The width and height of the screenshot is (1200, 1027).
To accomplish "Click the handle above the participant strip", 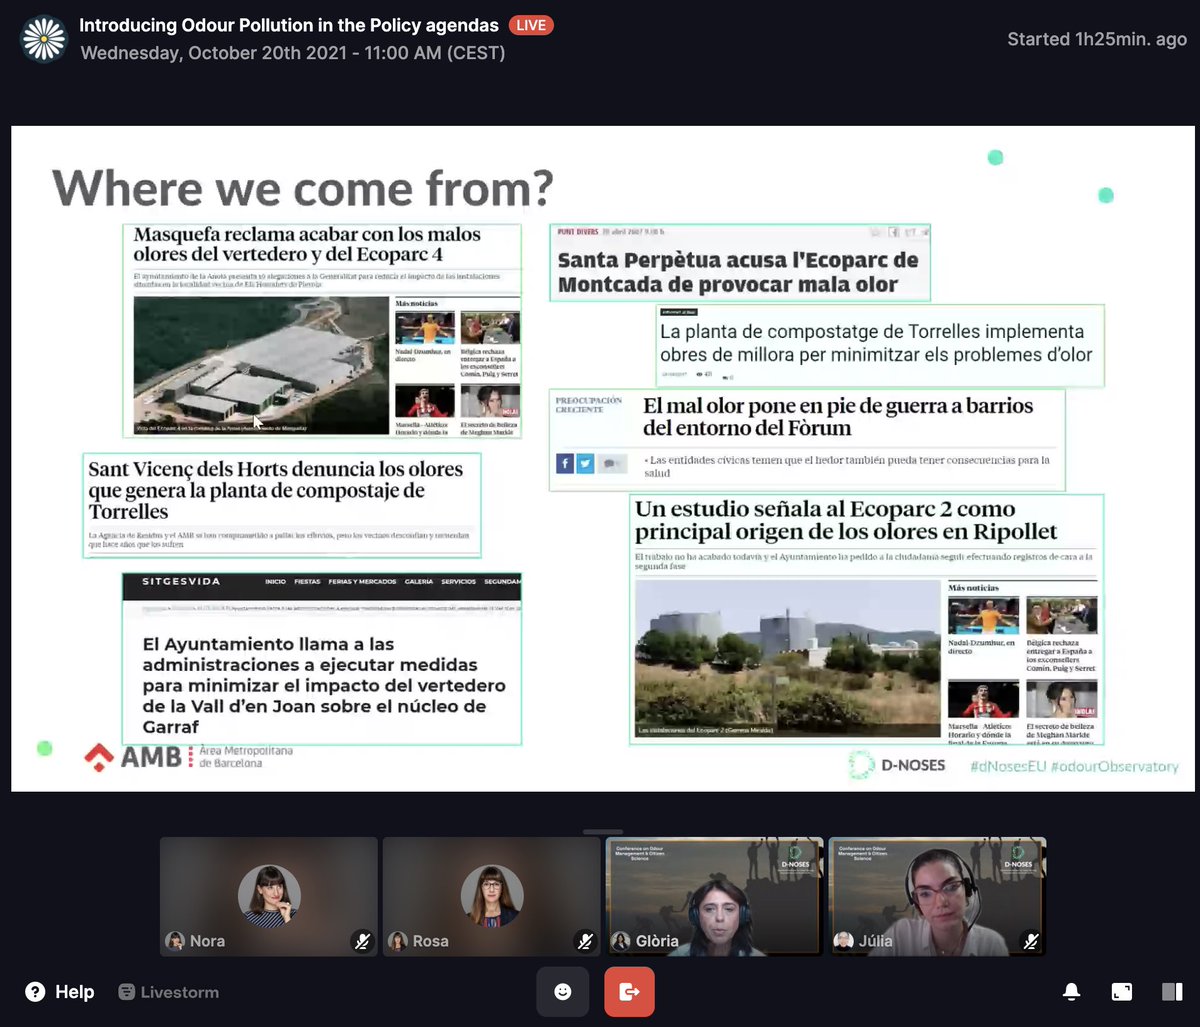I will [x=603, y=830].
